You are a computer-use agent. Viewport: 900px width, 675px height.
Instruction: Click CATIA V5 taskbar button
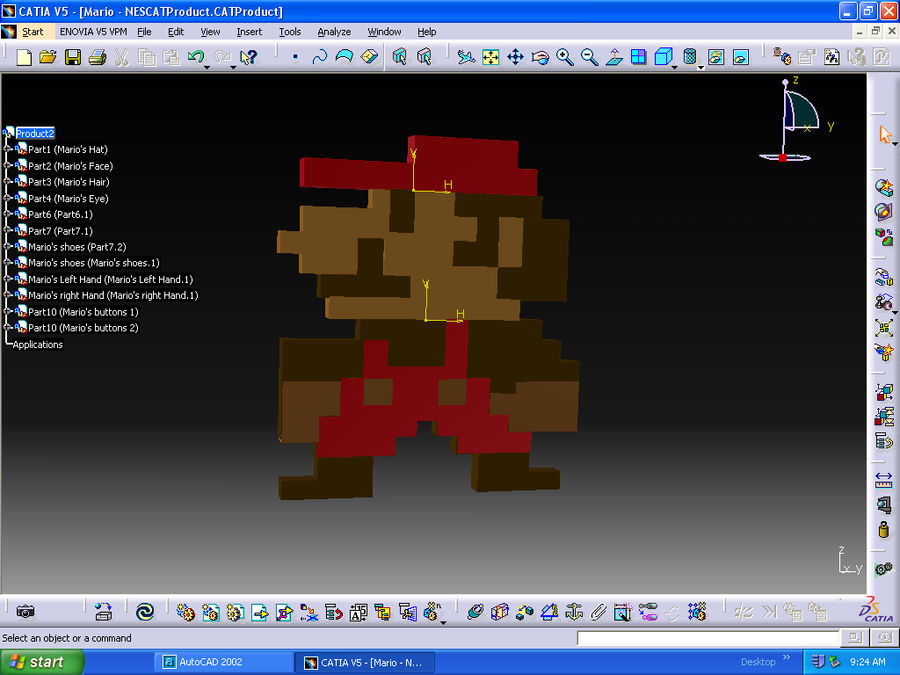pyautogui.click(x=365, y=662)
